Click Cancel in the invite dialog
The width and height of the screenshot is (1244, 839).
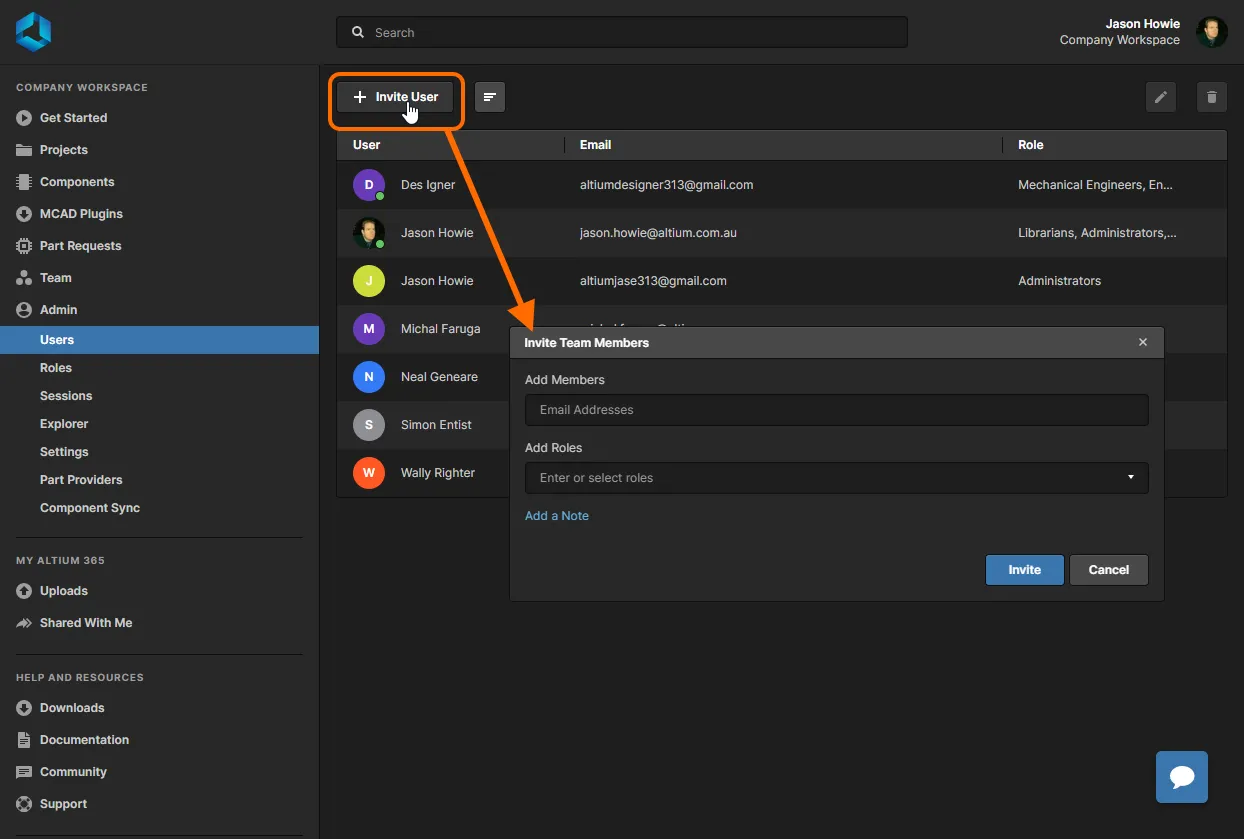(1108, 570)
